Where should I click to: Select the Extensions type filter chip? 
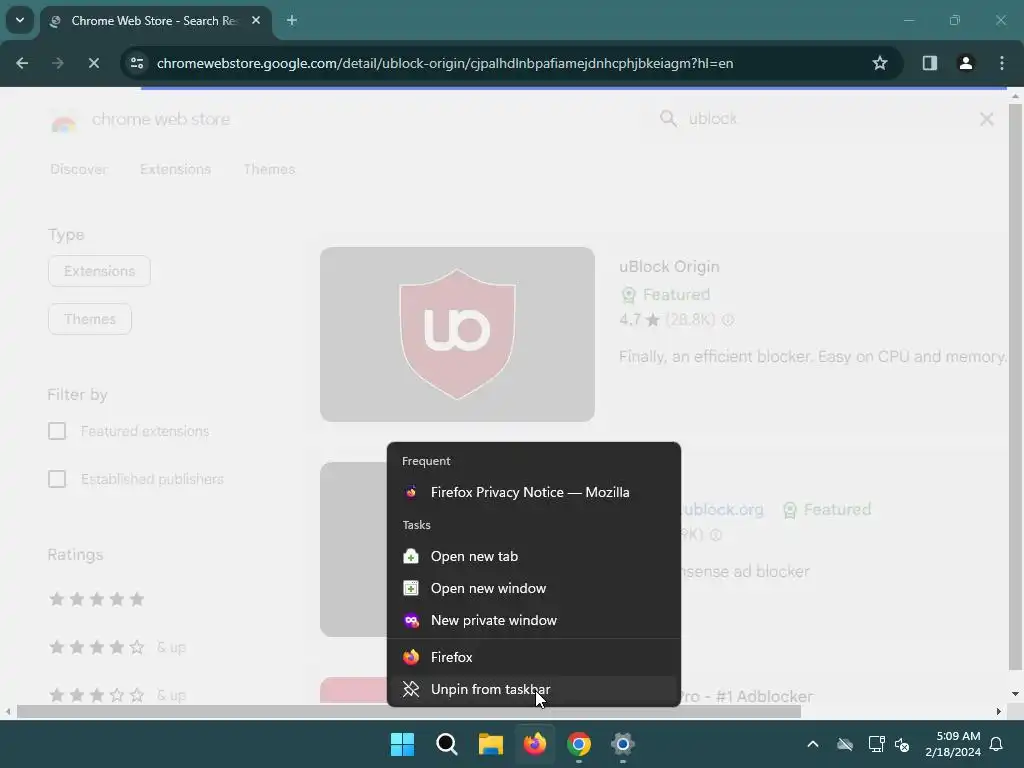click(x=99, y=271)
